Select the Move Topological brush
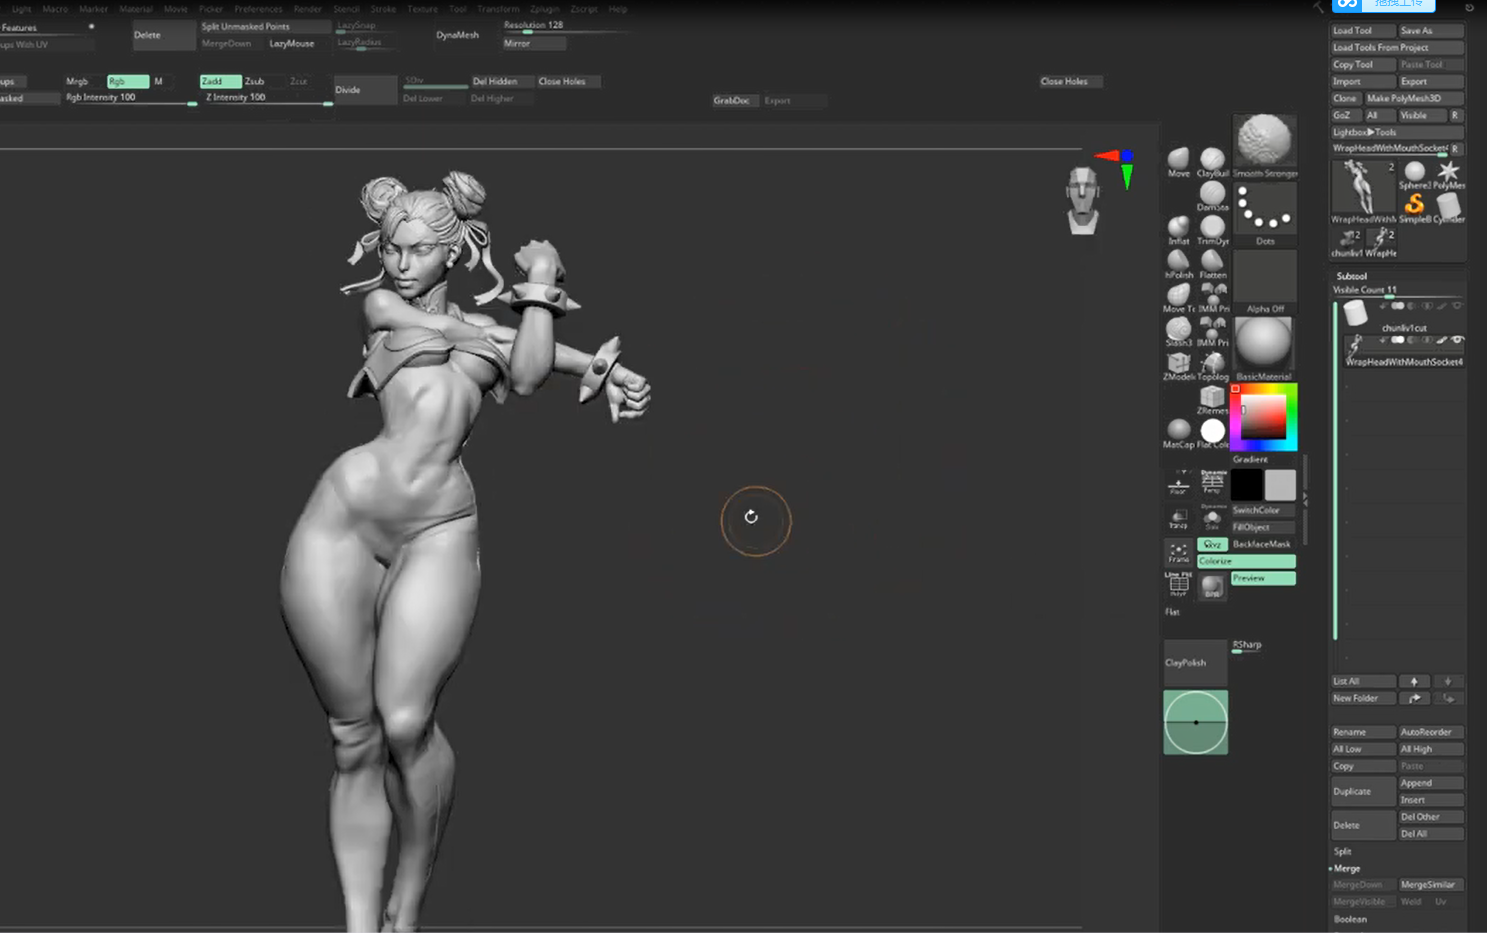The height and width of the screenshot is (933, 1487). pos(1179,299)
